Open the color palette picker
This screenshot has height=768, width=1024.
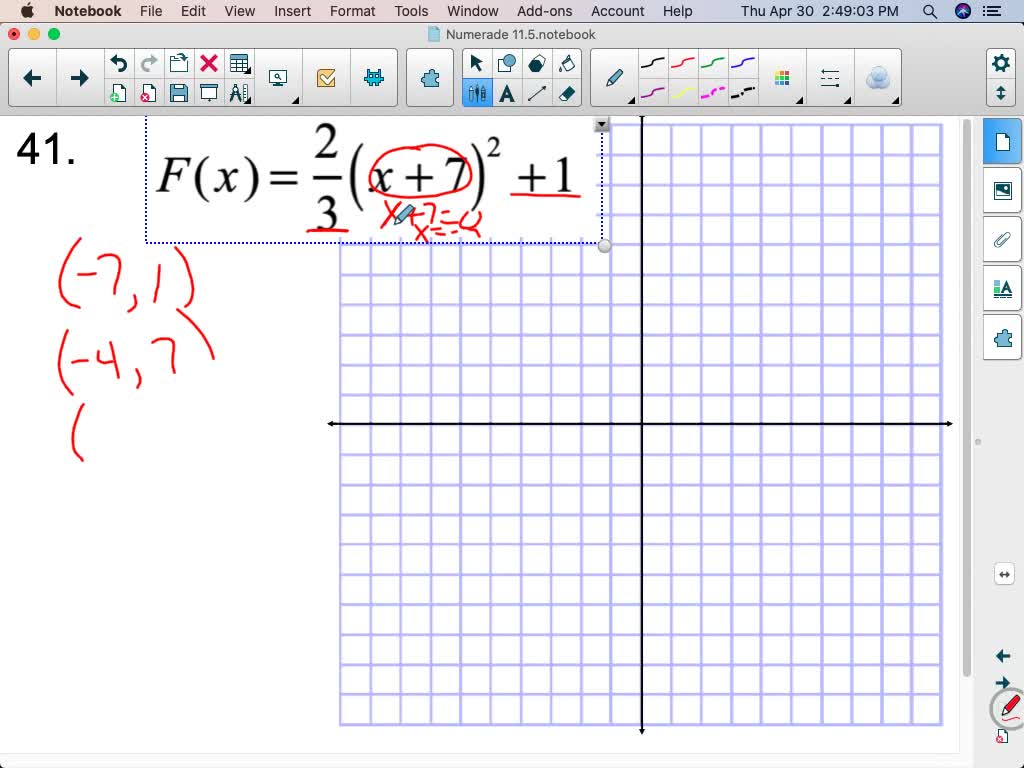tap(783, 78)
